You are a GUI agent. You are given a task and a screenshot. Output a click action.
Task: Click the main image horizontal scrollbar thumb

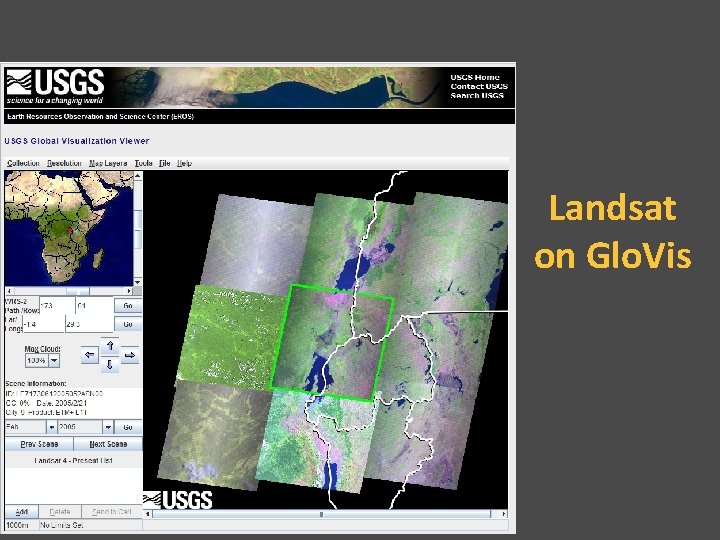[321, 514]
